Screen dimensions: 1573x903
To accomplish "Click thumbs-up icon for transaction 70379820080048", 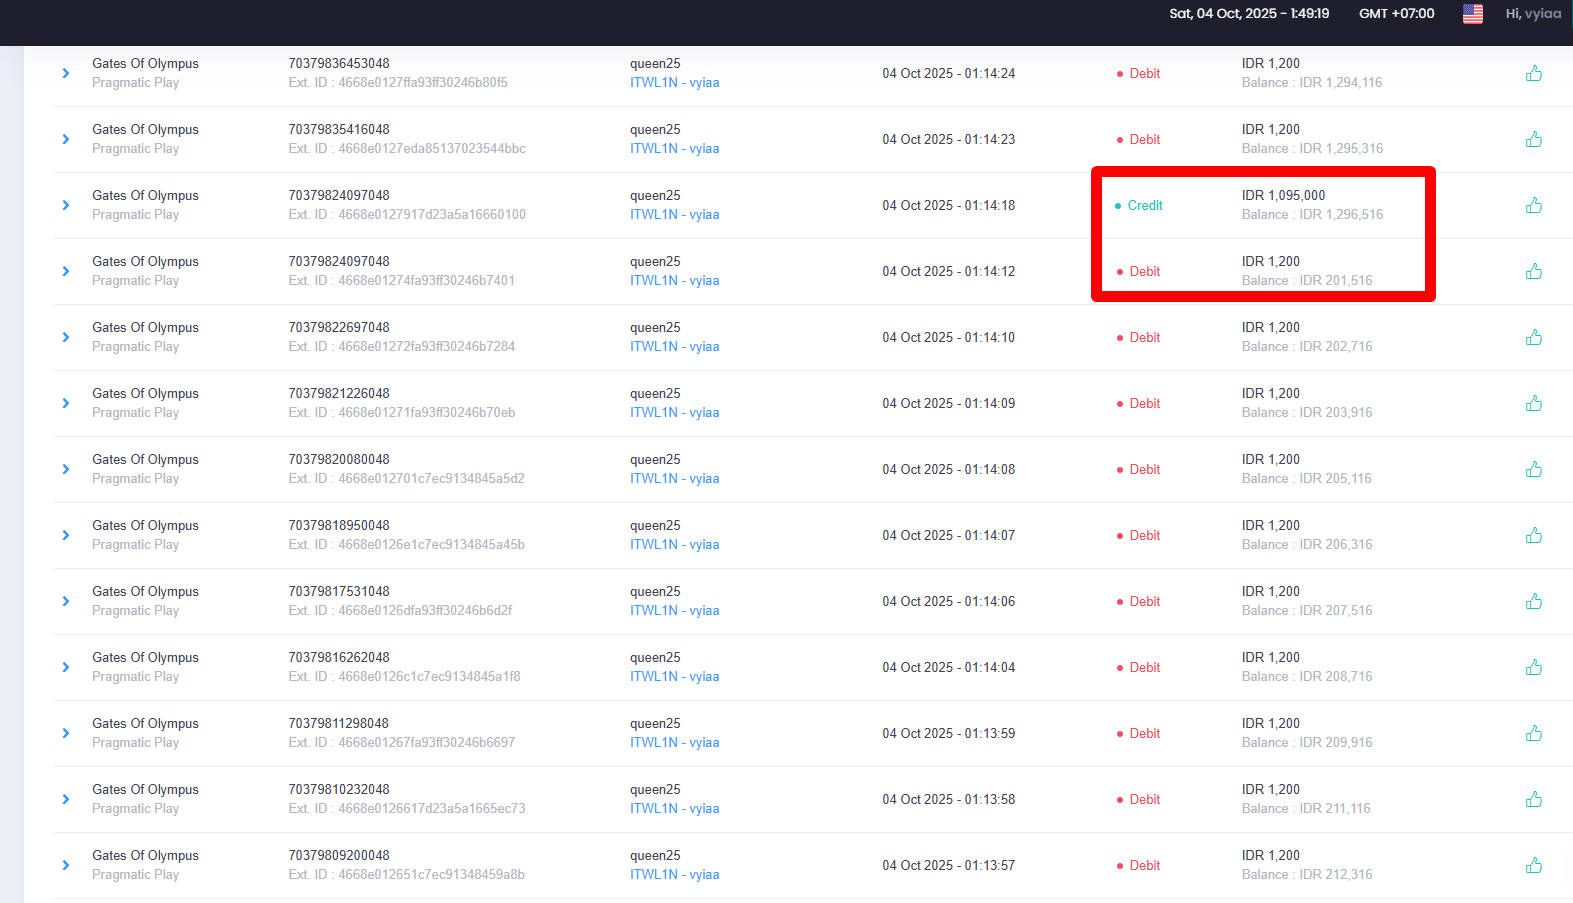I will (x=1533, y=469).
